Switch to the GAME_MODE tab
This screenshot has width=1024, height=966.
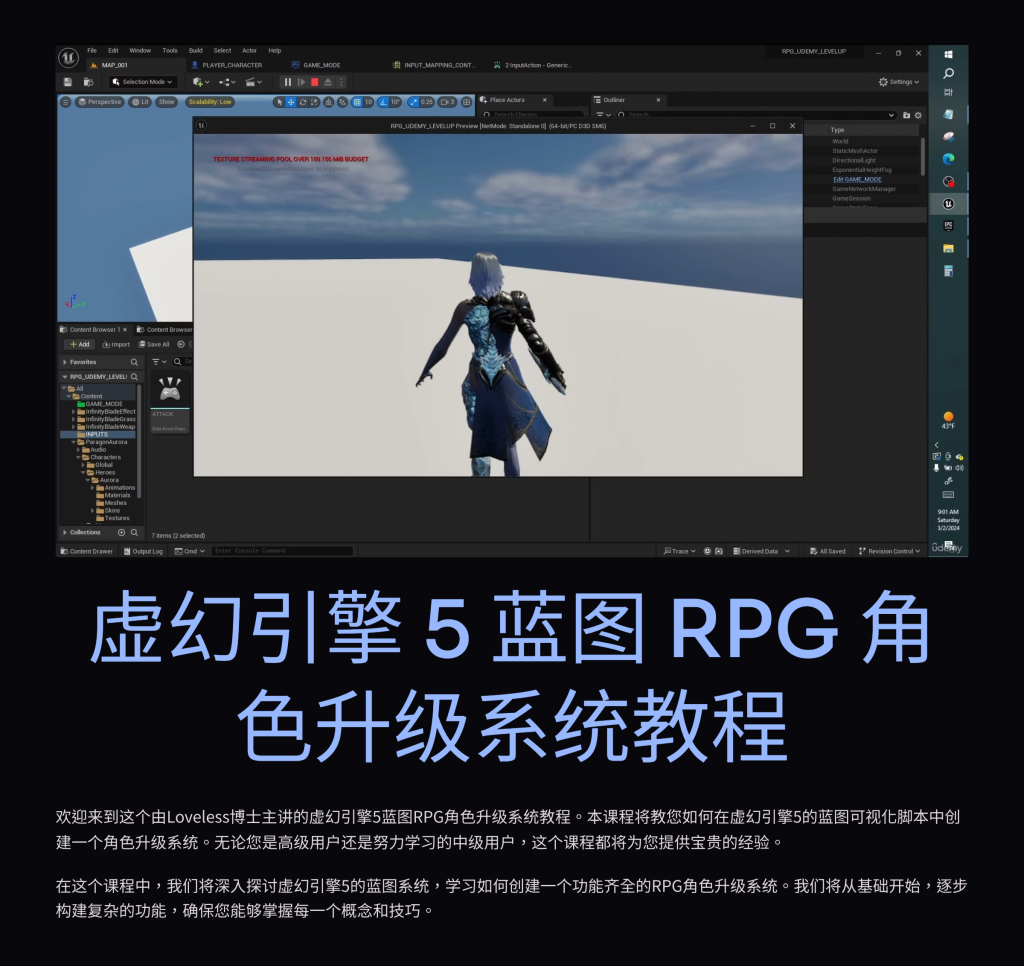pyautogui.click(x=316, y=65)
